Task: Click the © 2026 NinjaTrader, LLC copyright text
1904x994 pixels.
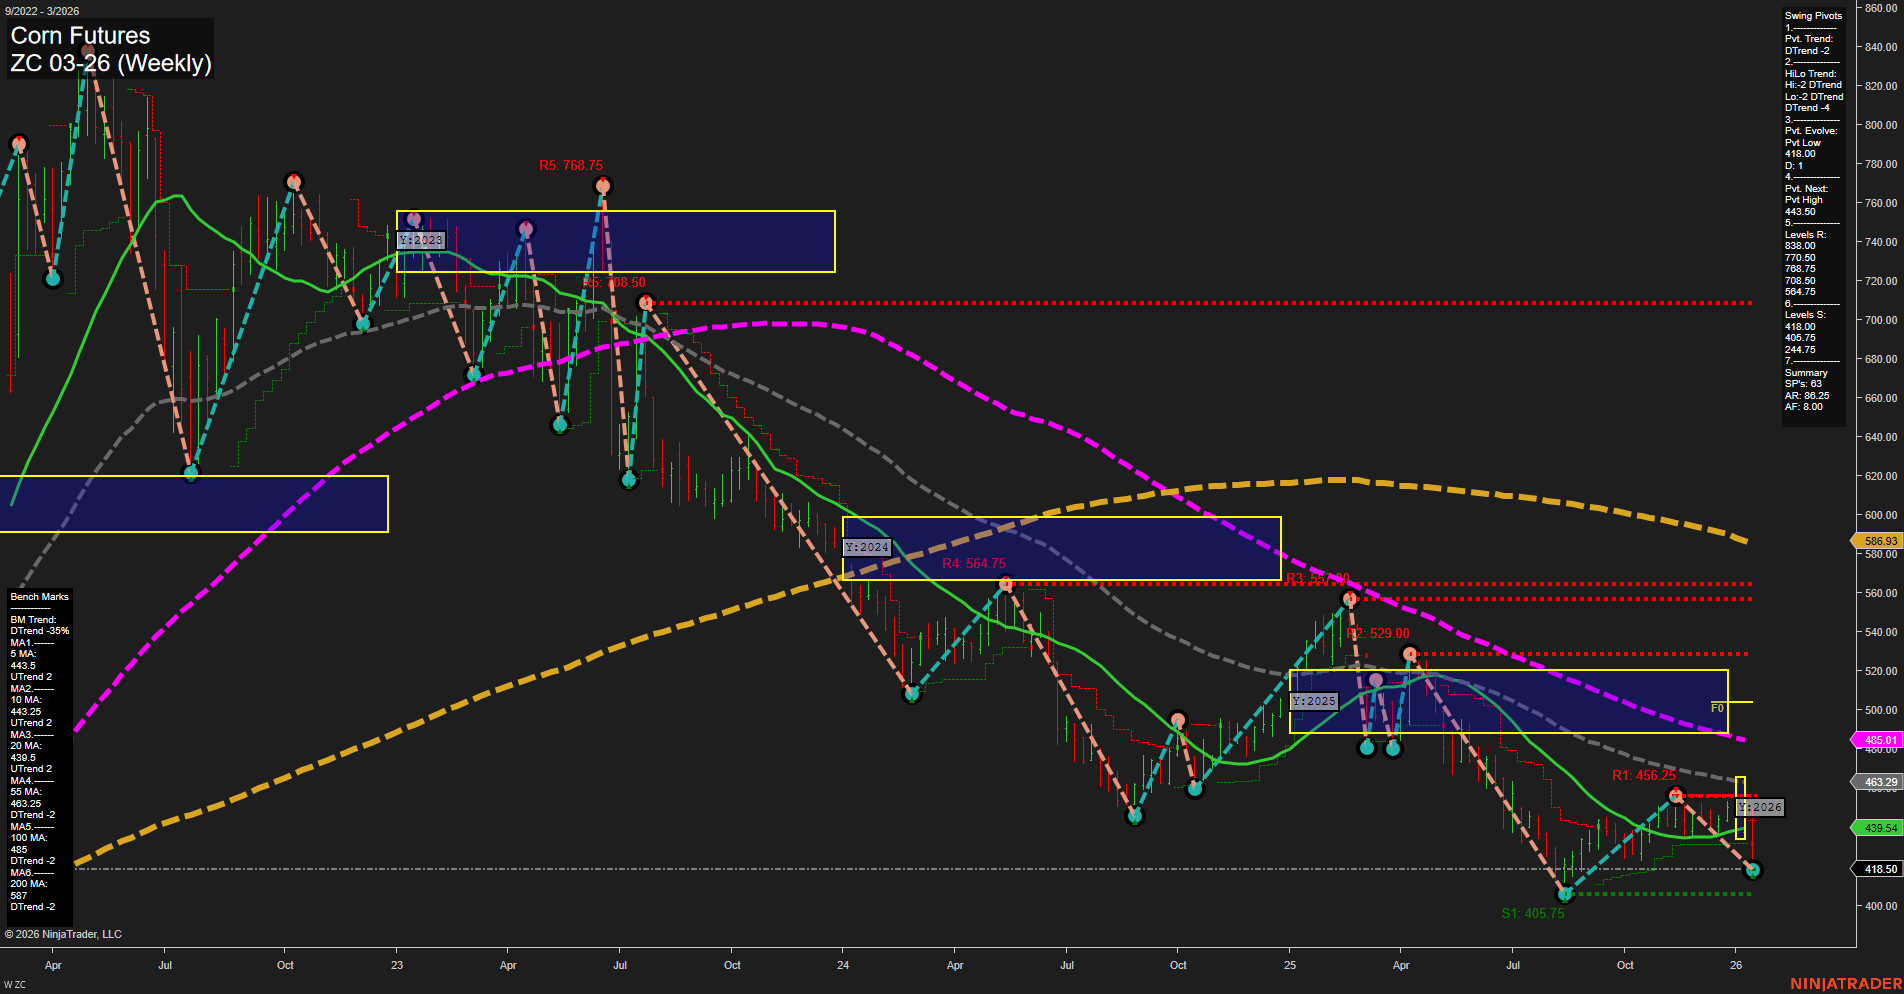Action: coord(64,934)
